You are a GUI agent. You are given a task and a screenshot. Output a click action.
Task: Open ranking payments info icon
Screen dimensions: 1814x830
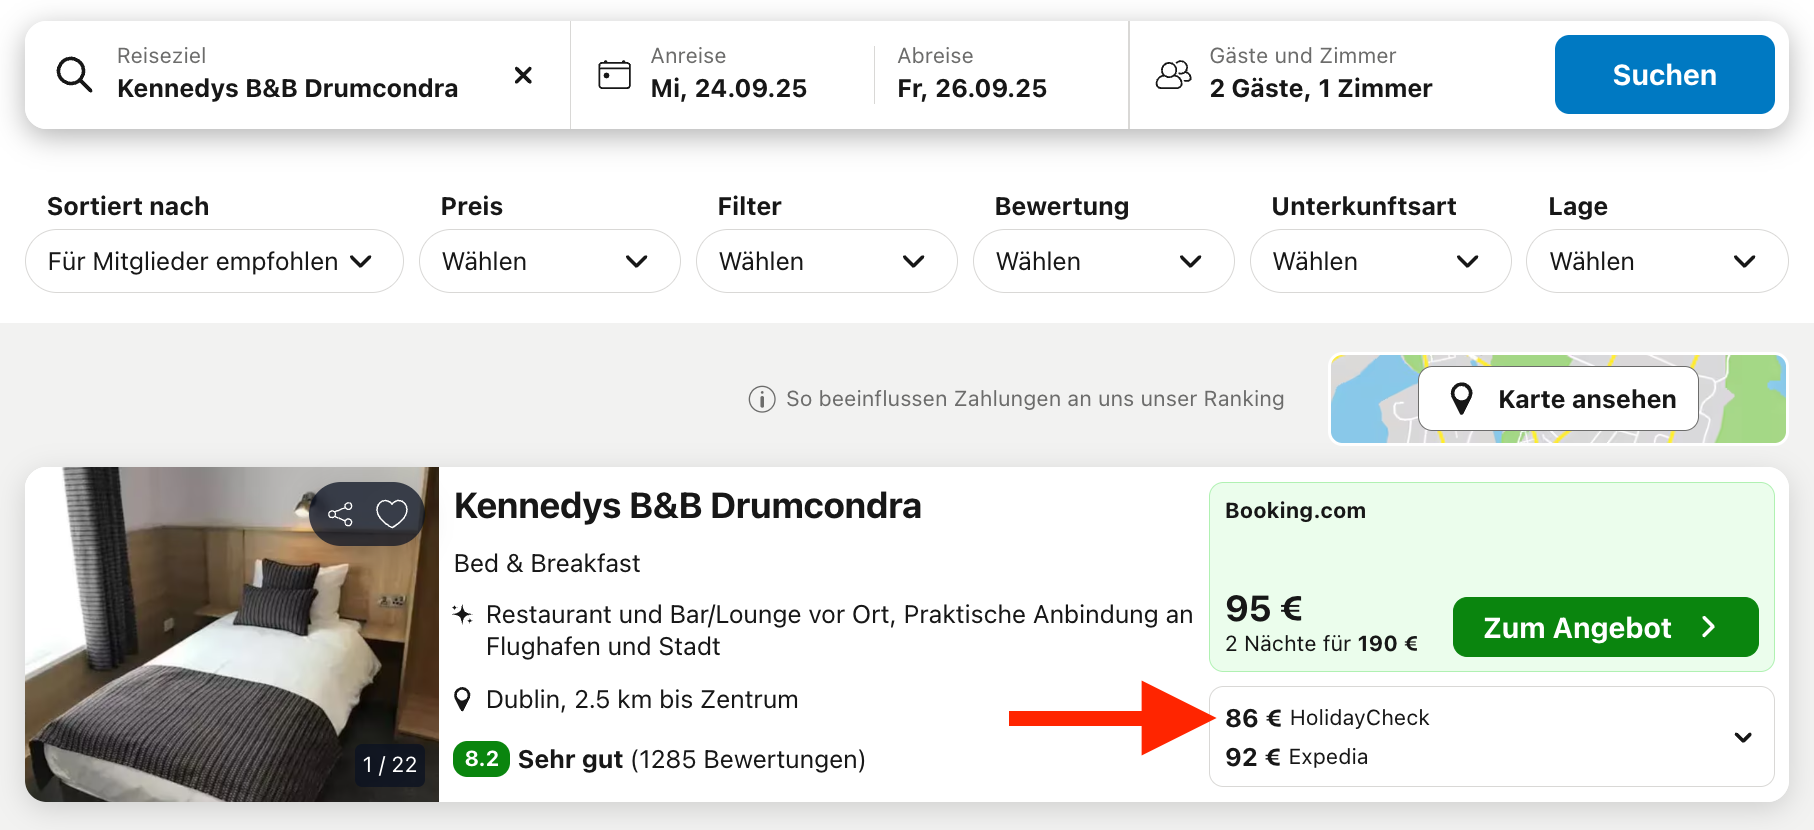[762, 399]
